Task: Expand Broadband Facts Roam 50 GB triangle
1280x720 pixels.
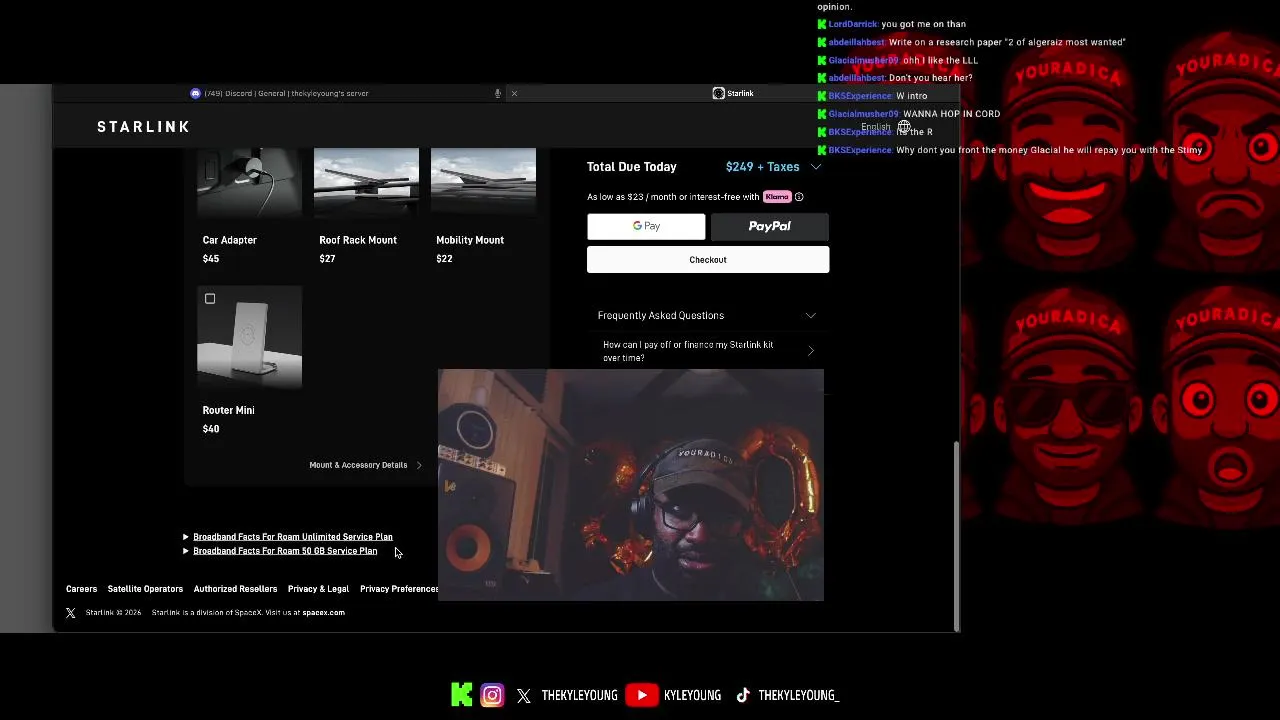Action: pos(186,551)
